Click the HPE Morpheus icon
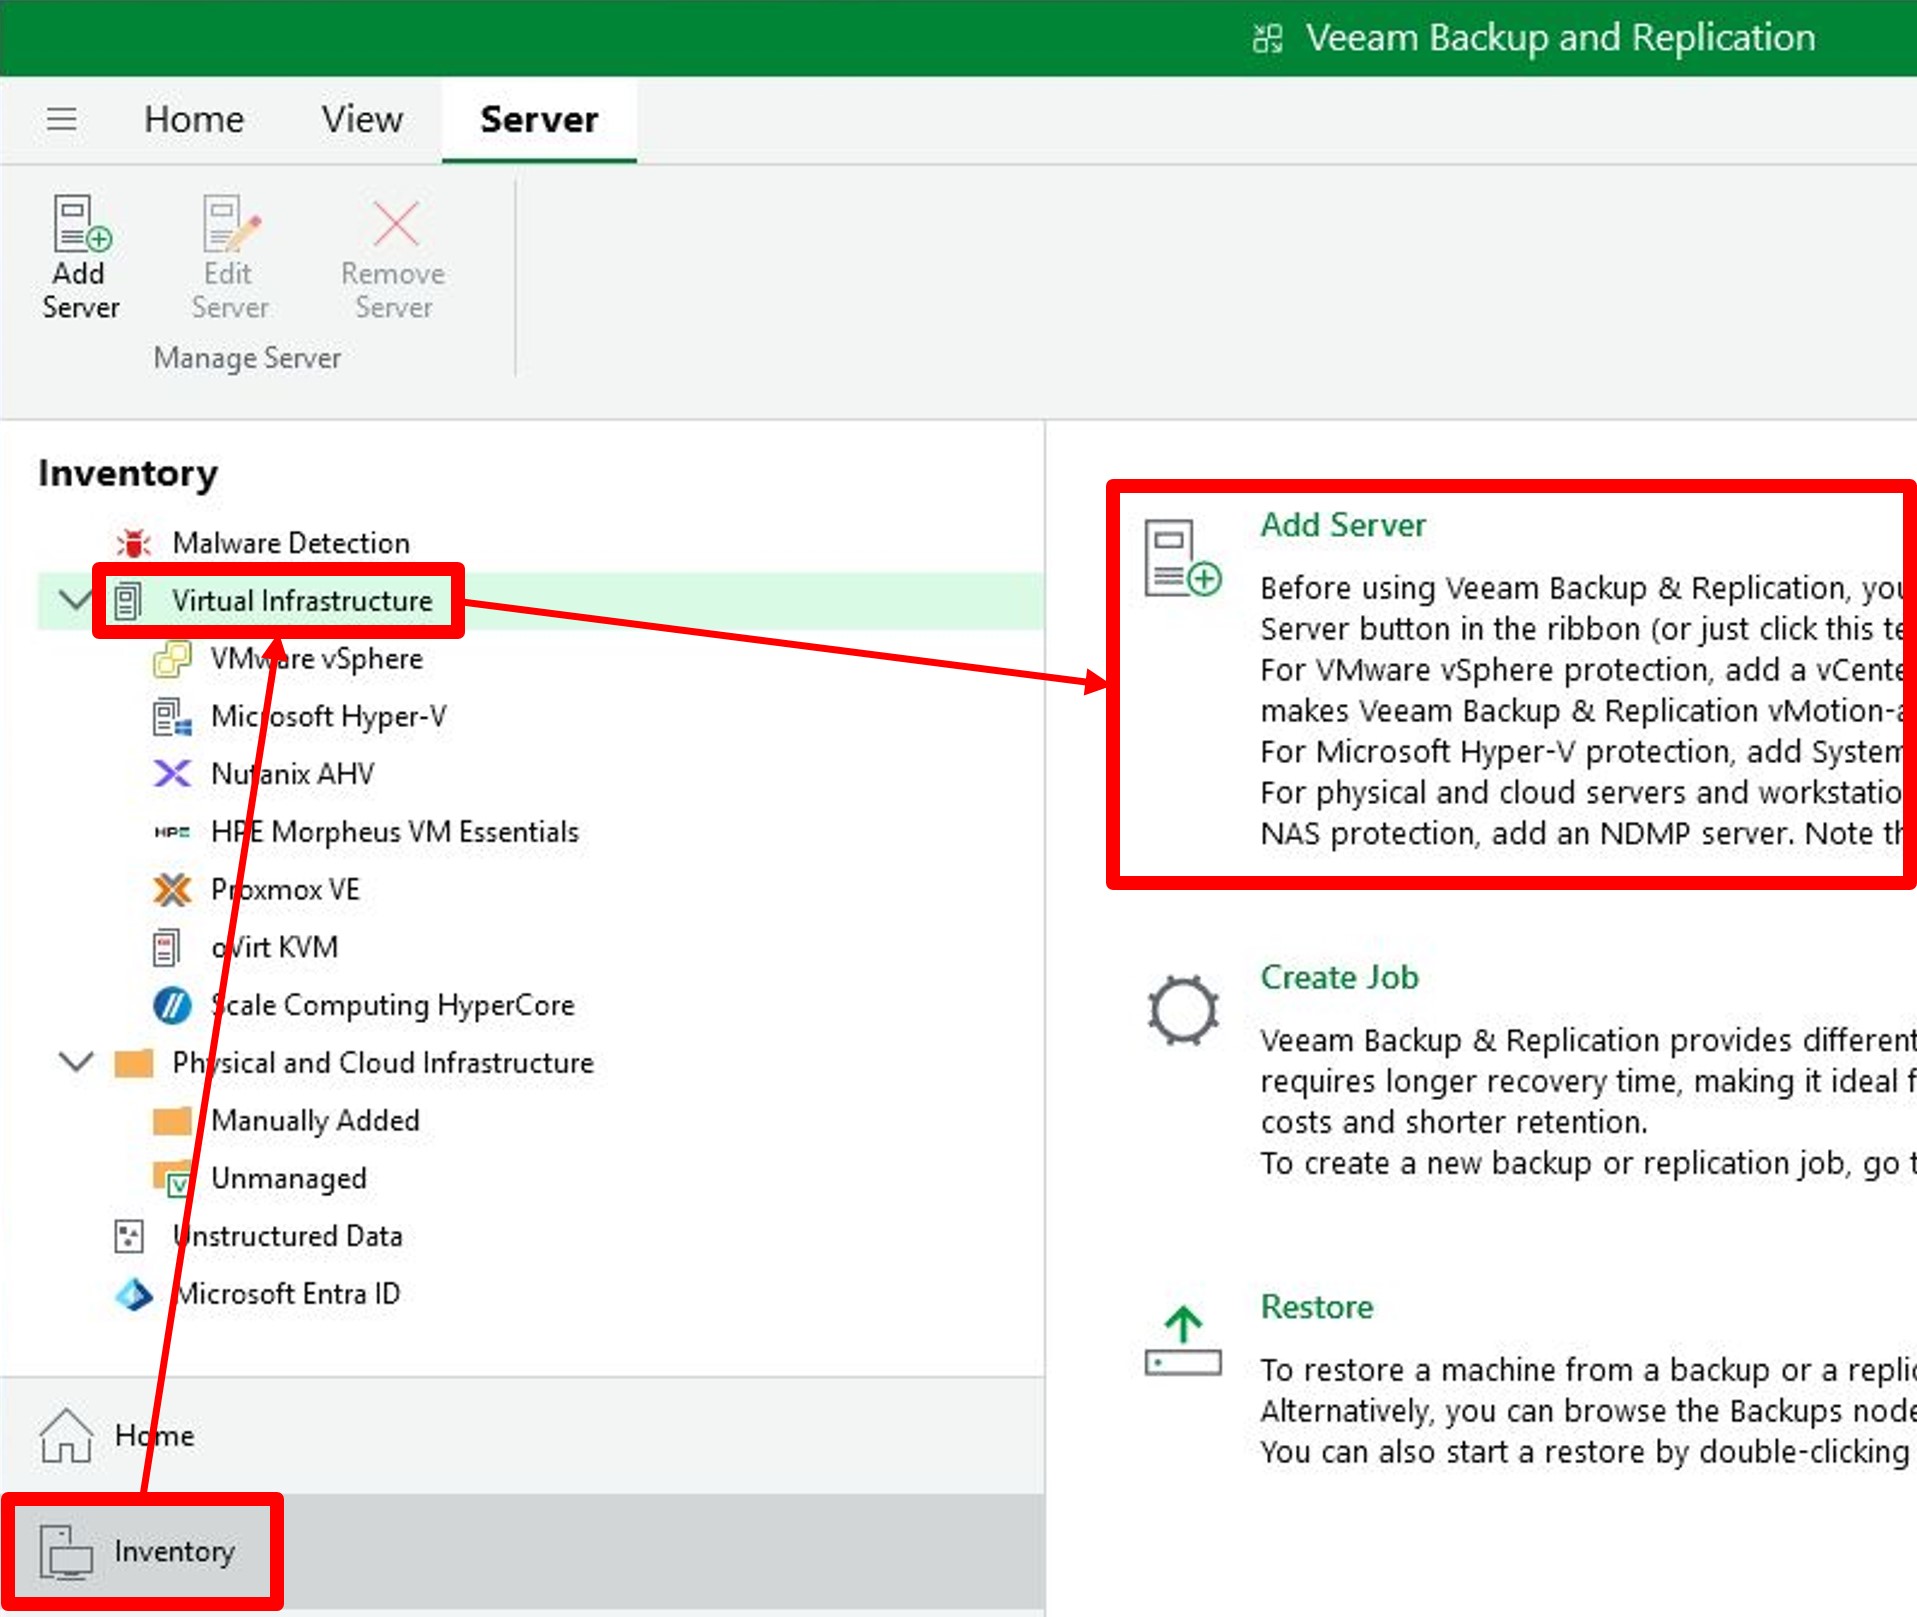The height and width of the screenshot is (1617, 1917). (x=172, y=832)
